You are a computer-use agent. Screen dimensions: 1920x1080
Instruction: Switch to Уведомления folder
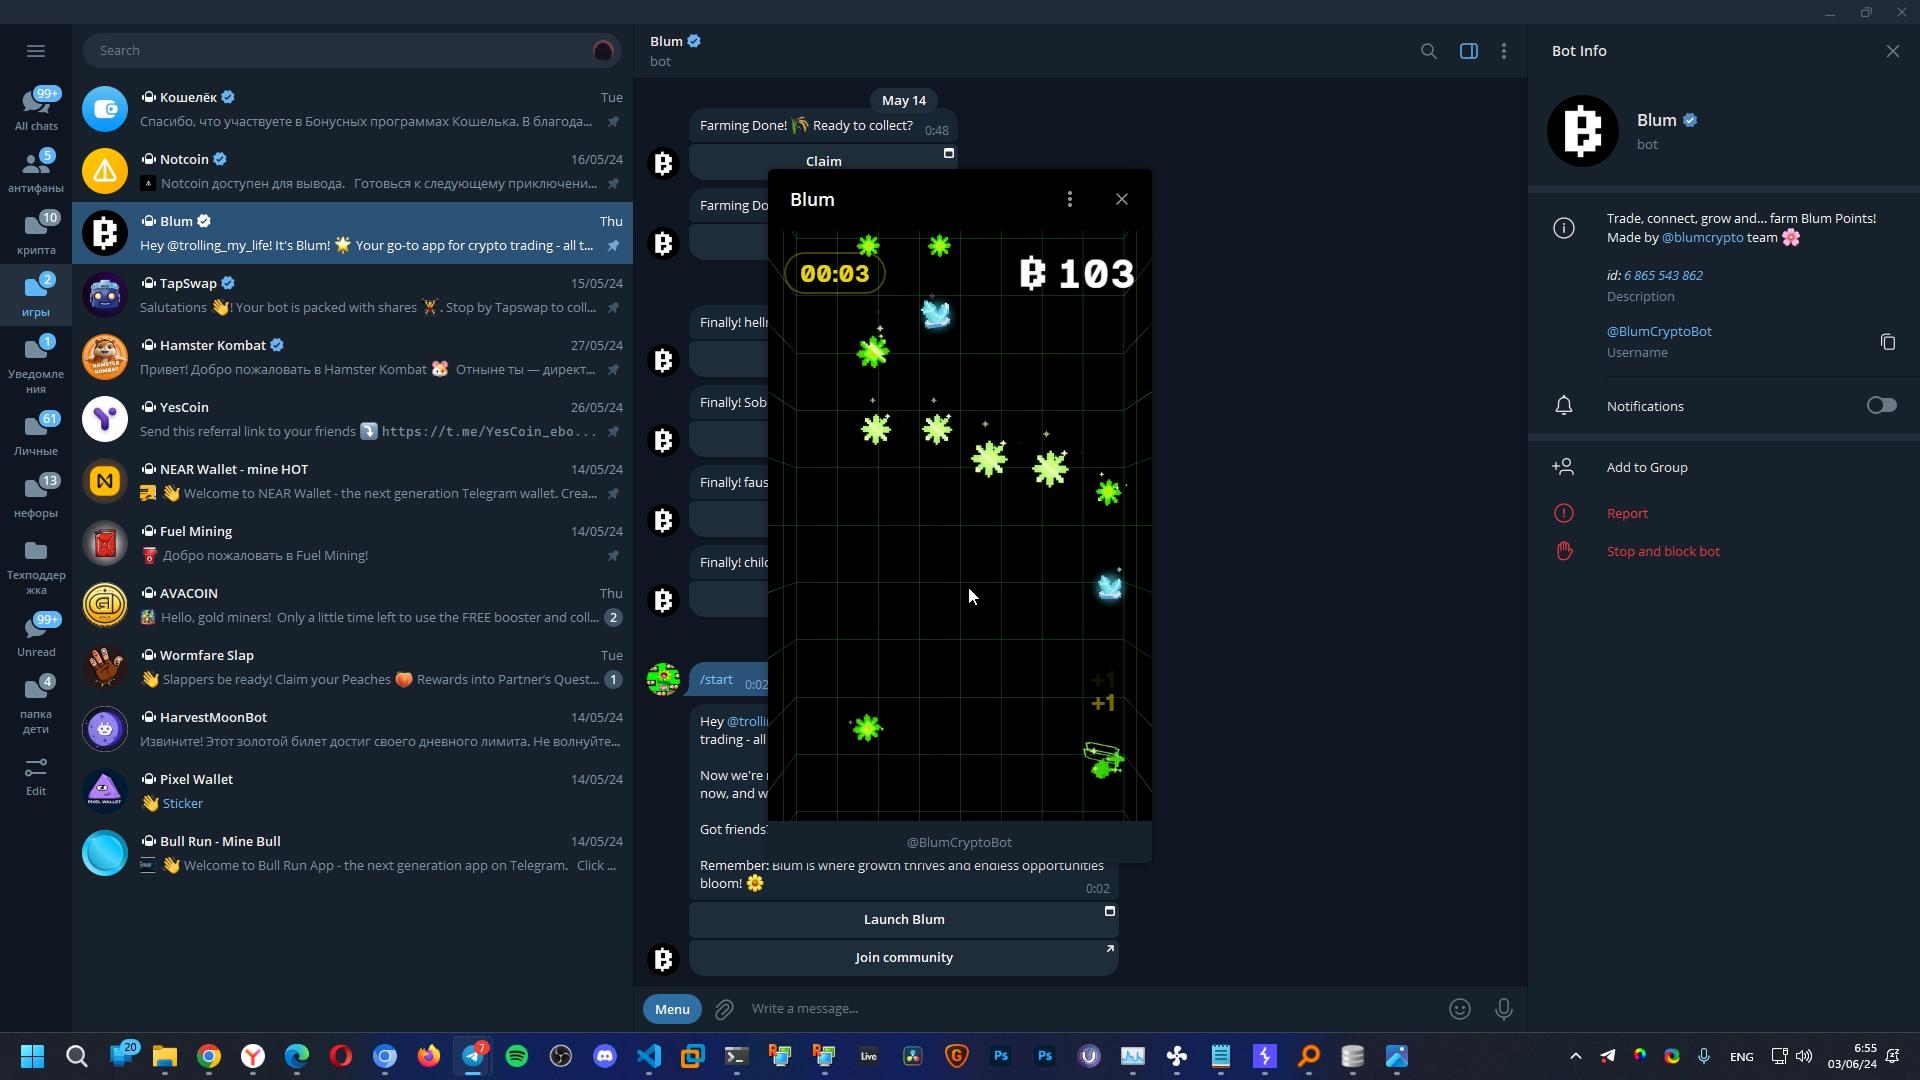[36, 365]
